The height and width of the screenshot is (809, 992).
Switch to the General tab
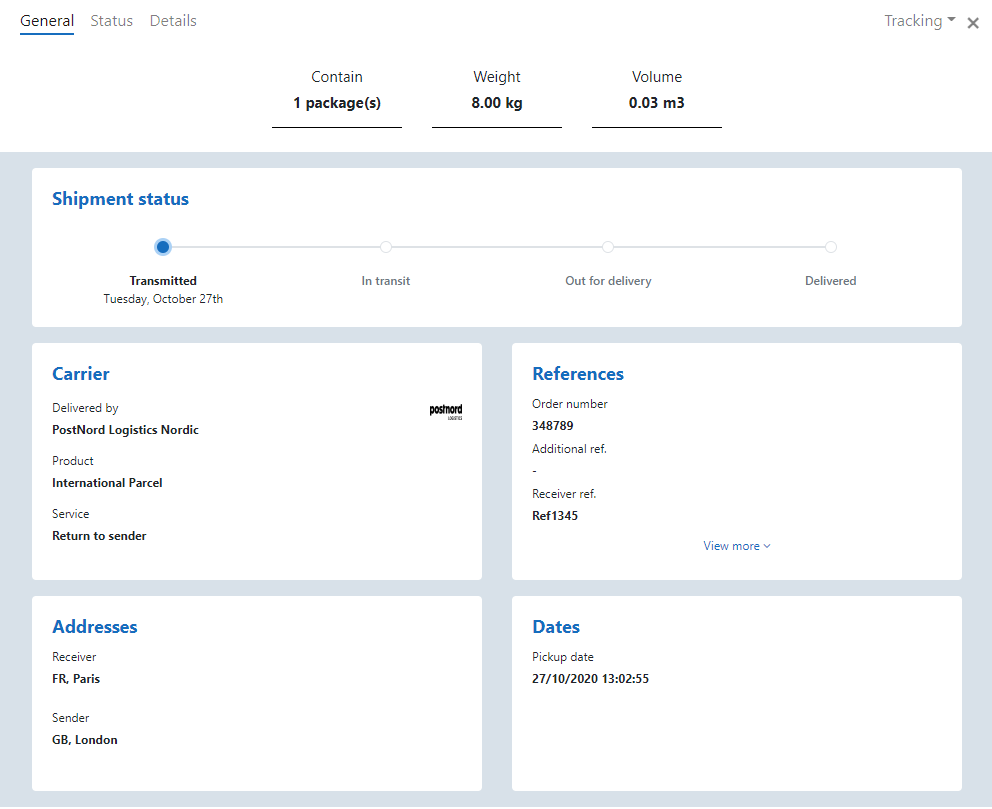click(x=47, y=21)
